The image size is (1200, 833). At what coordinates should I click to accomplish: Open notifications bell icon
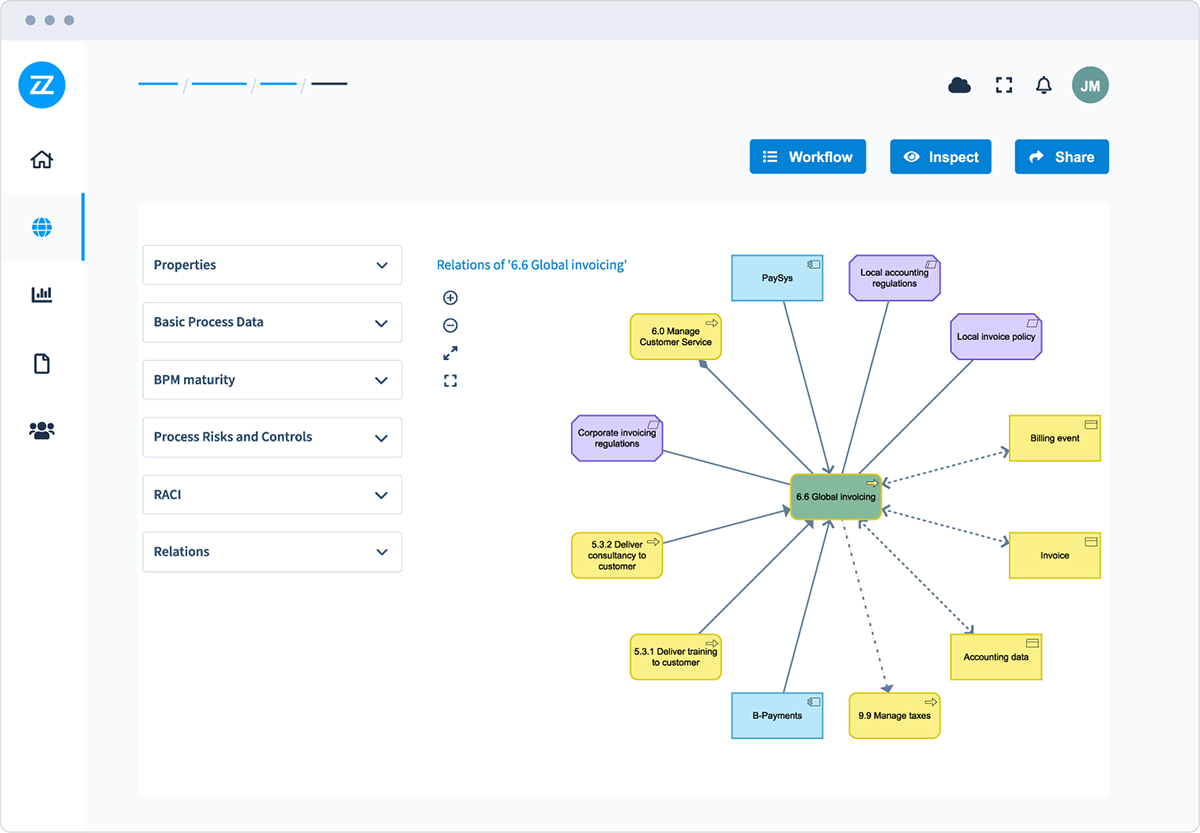[x=1043, y=86]
